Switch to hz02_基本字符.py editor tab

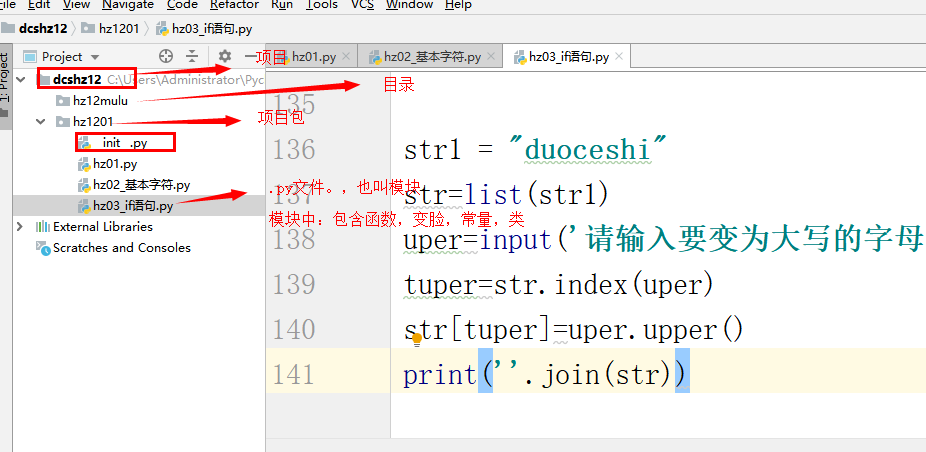pyautogui.click(x=432, y=57)
